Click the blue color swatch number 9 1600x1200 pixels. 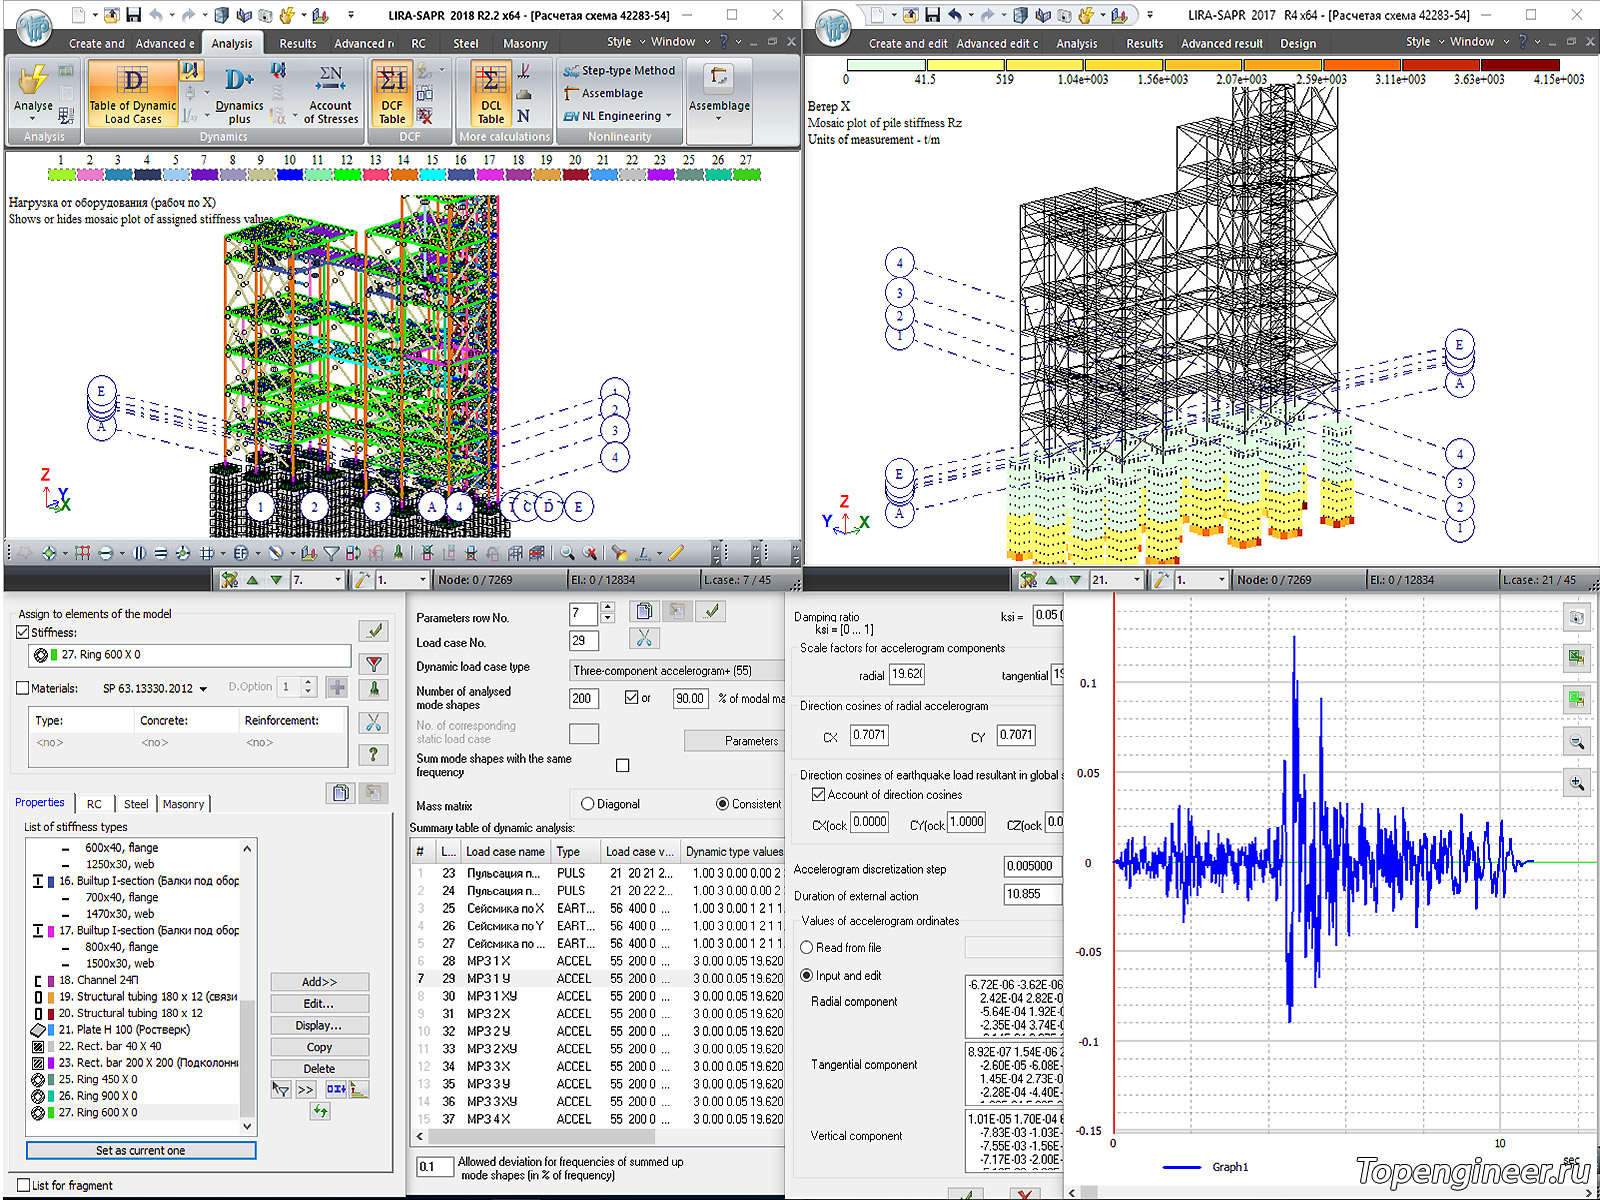(x=290, y=174)
